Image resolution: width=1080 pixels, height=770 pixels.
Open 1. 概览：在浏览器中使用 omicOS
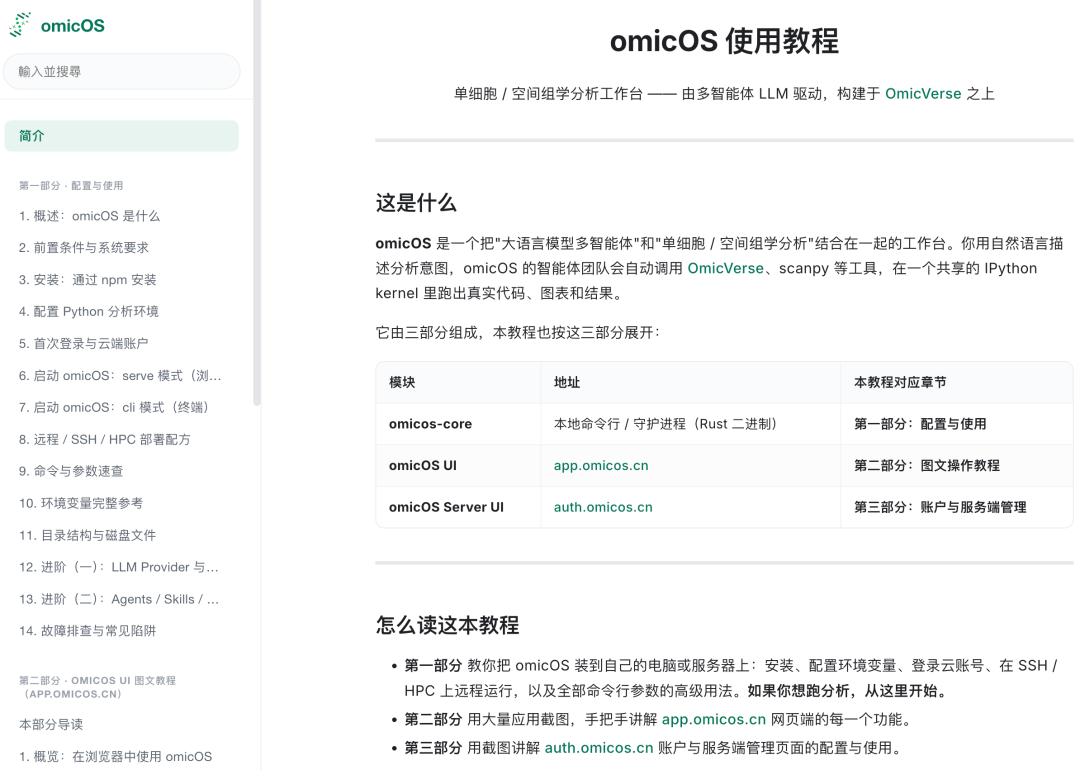(116, 756)
